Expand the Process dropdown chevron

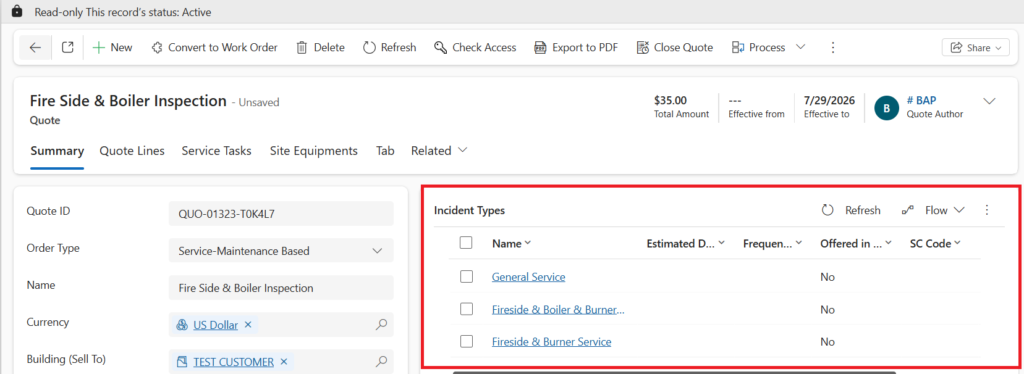pyautogui.click(x=800, y=48)
